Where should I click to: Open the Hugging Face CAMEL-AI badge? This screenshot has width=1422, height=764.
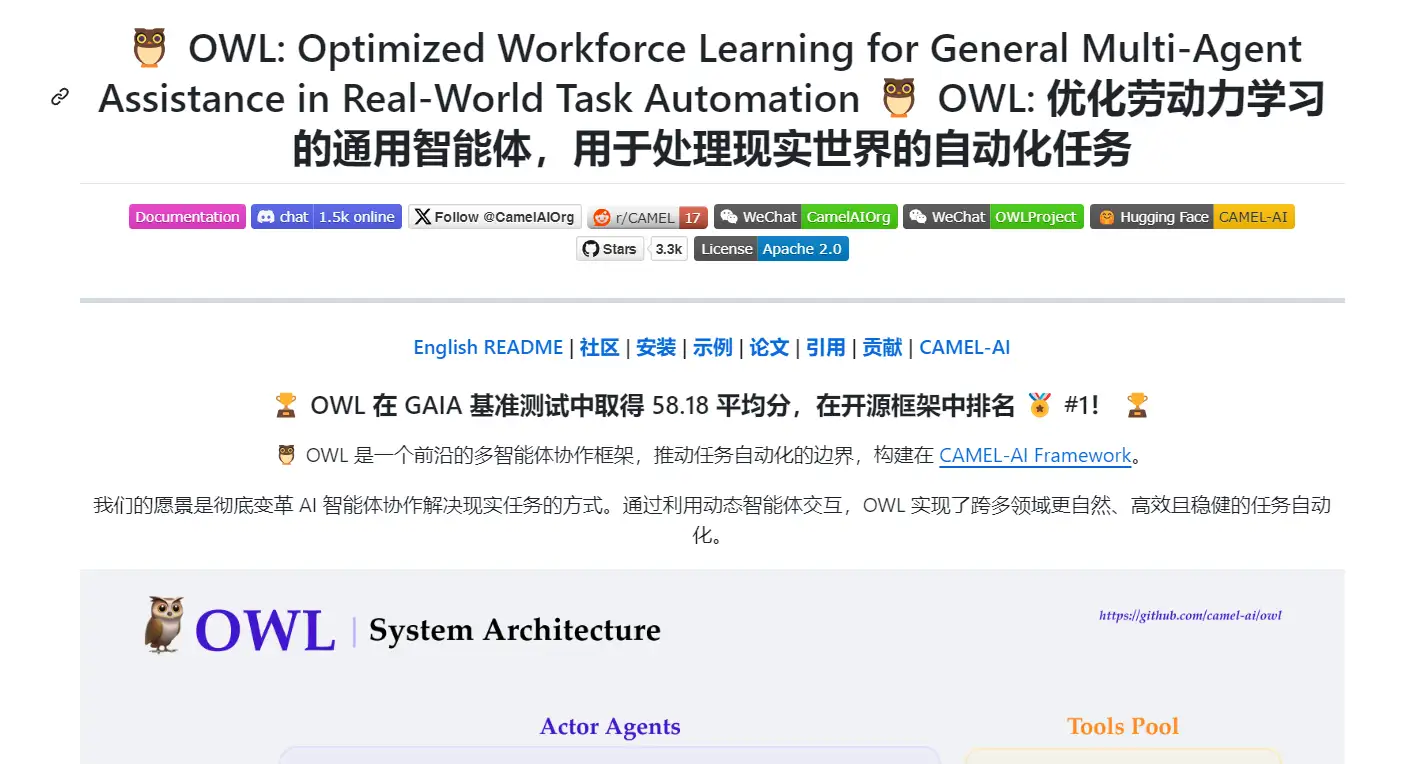pos(1192,217)
